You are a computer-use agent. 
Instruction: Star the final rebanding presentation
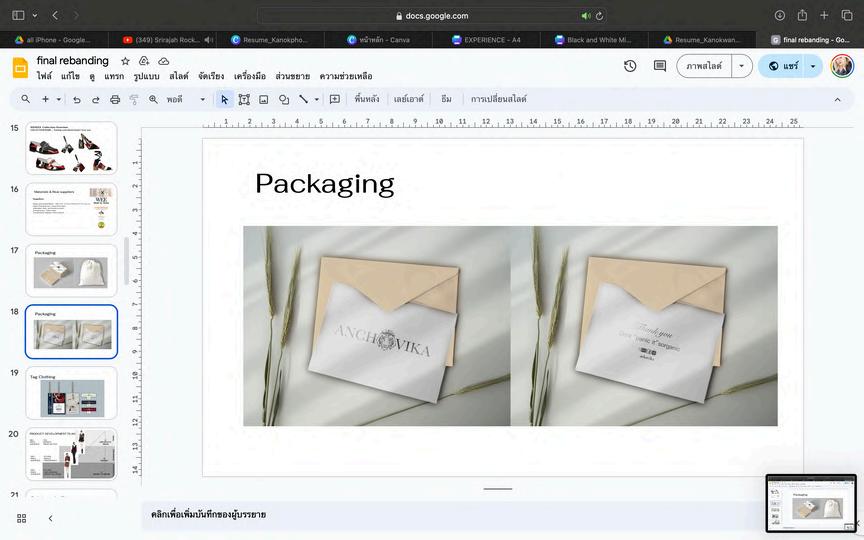[126, 61]
